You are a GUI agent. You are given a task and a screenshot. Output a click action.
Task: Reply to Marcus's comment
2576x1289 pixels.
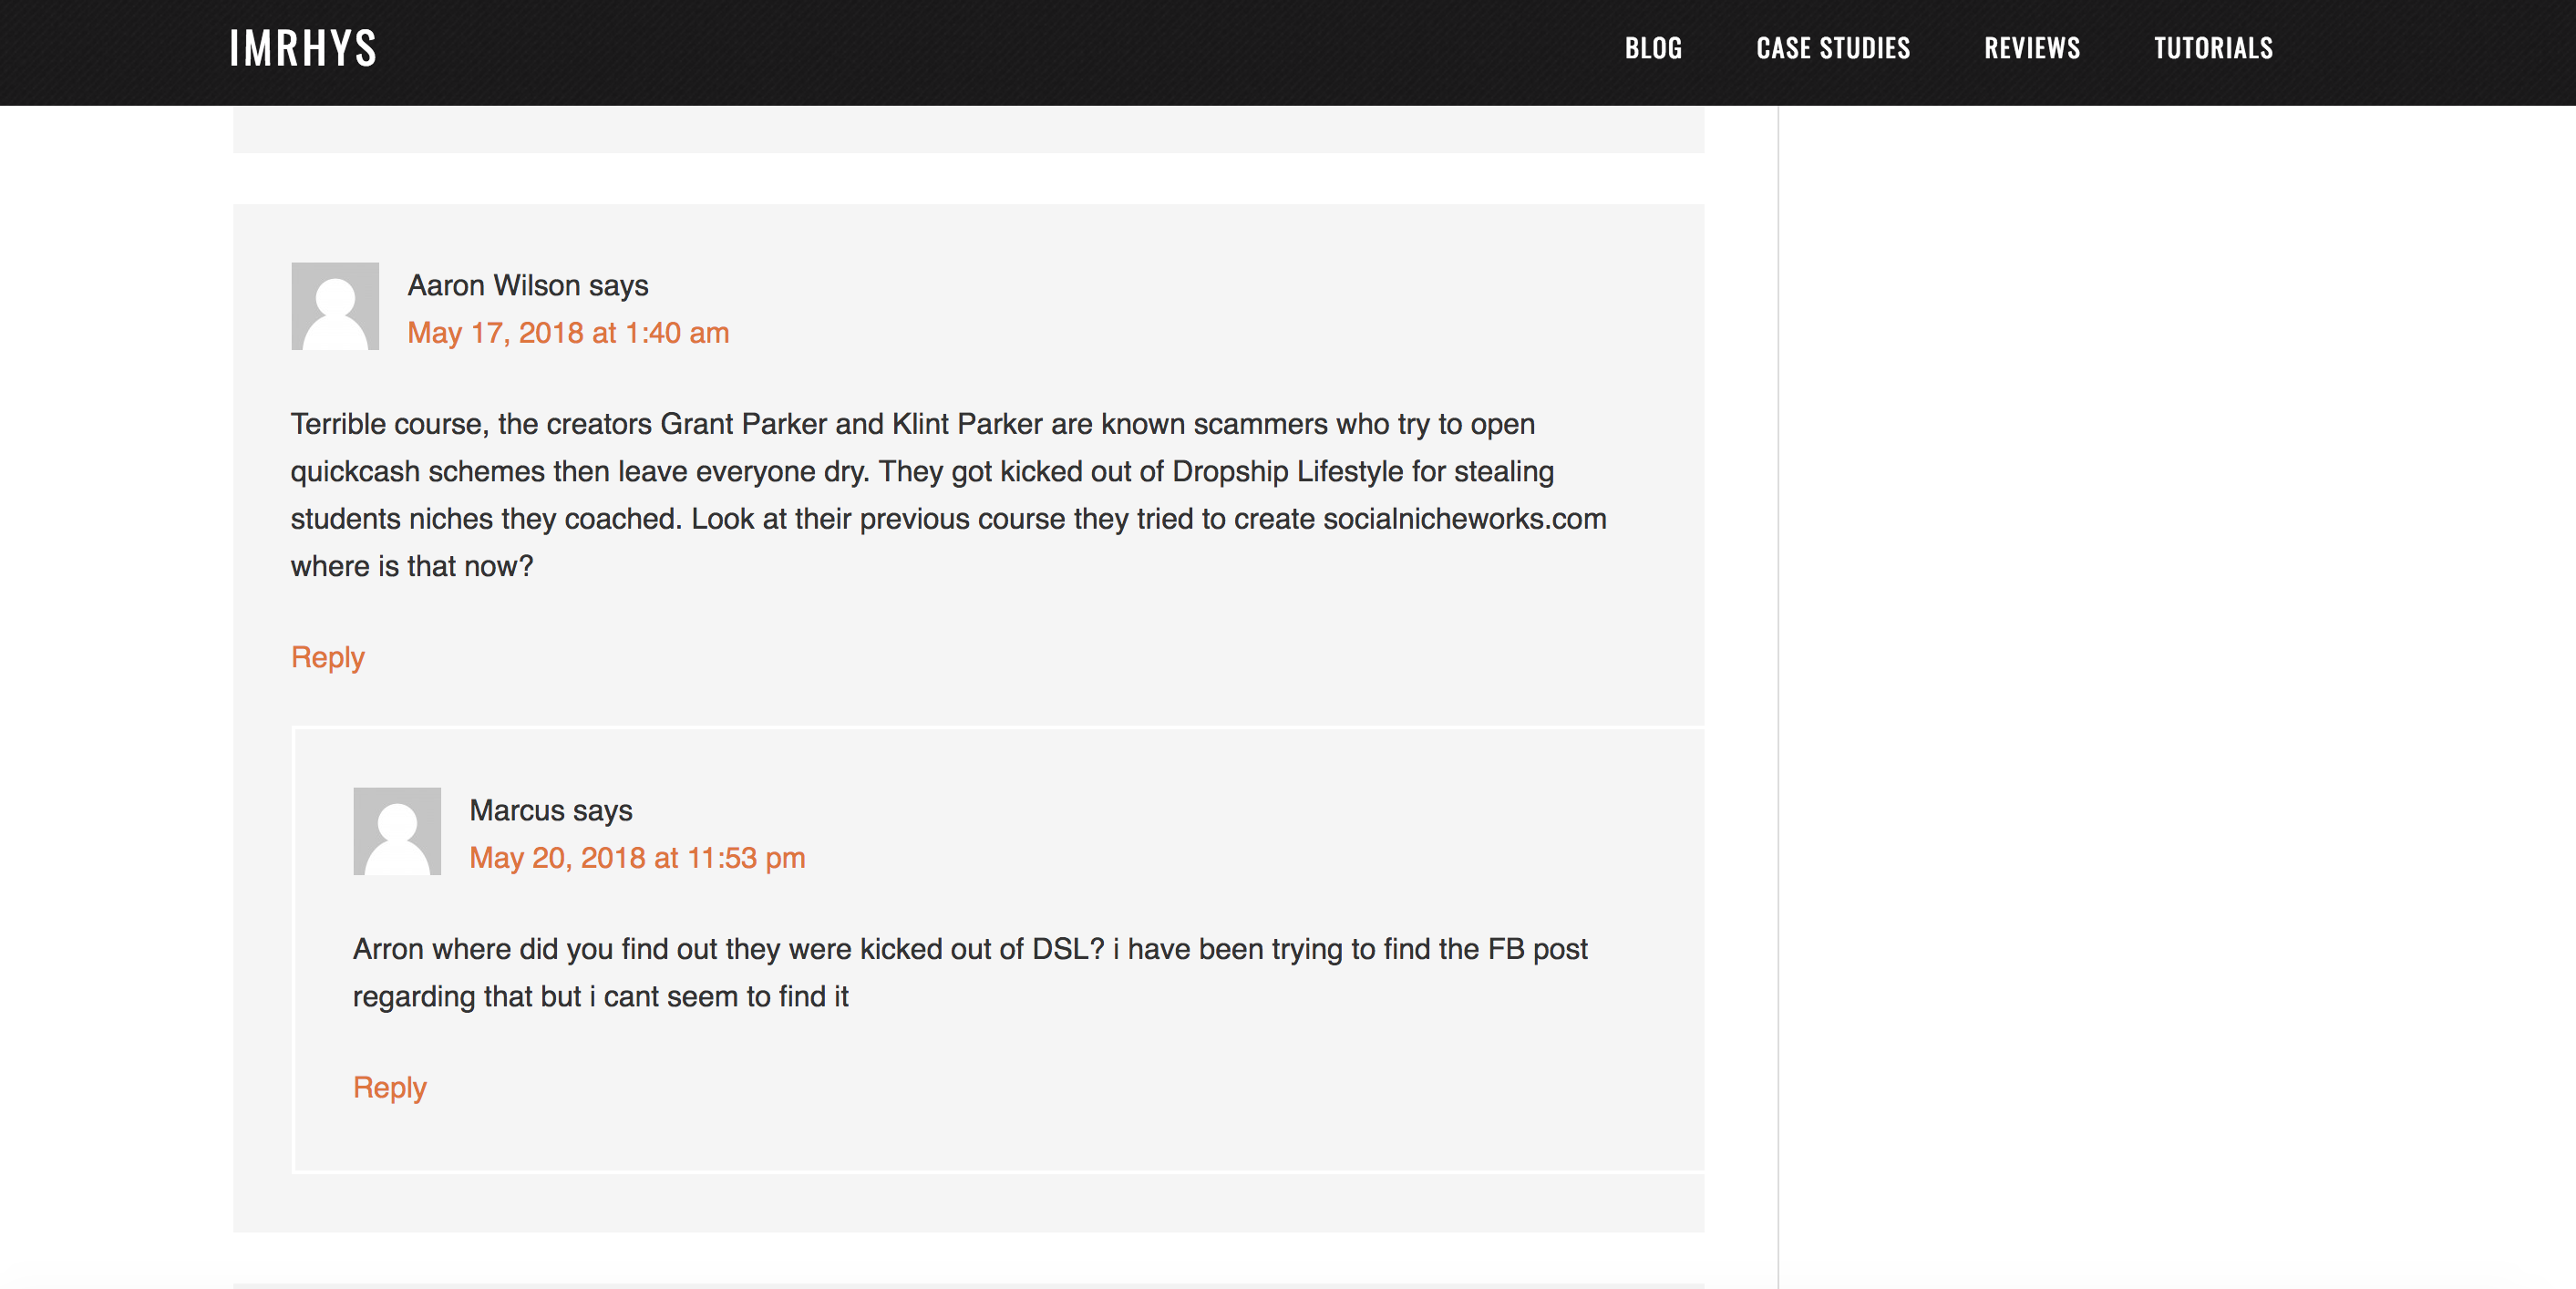390,1088
